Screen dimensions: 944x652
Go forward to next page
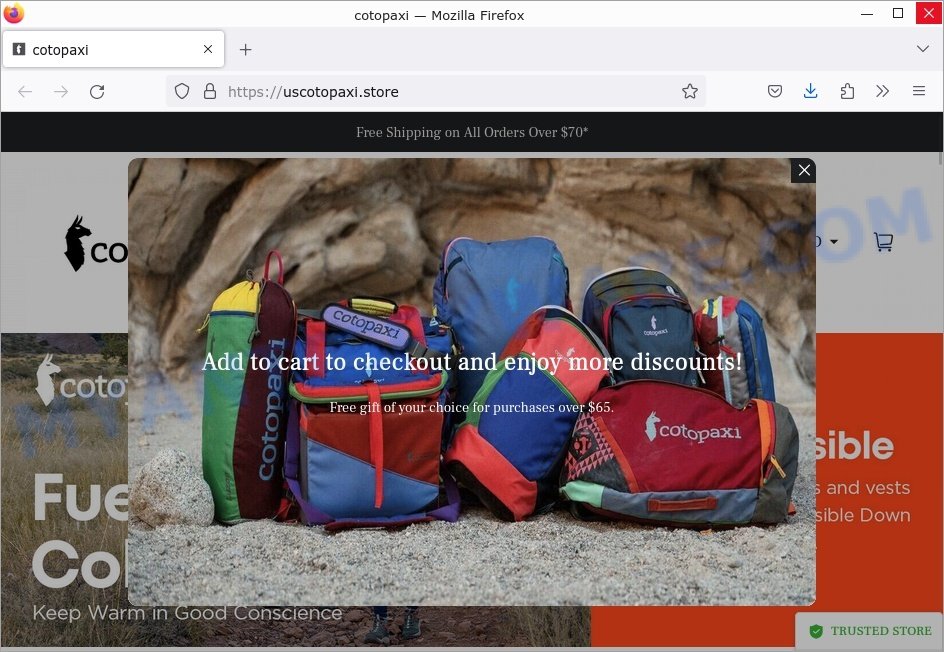[x=61, y=92]
